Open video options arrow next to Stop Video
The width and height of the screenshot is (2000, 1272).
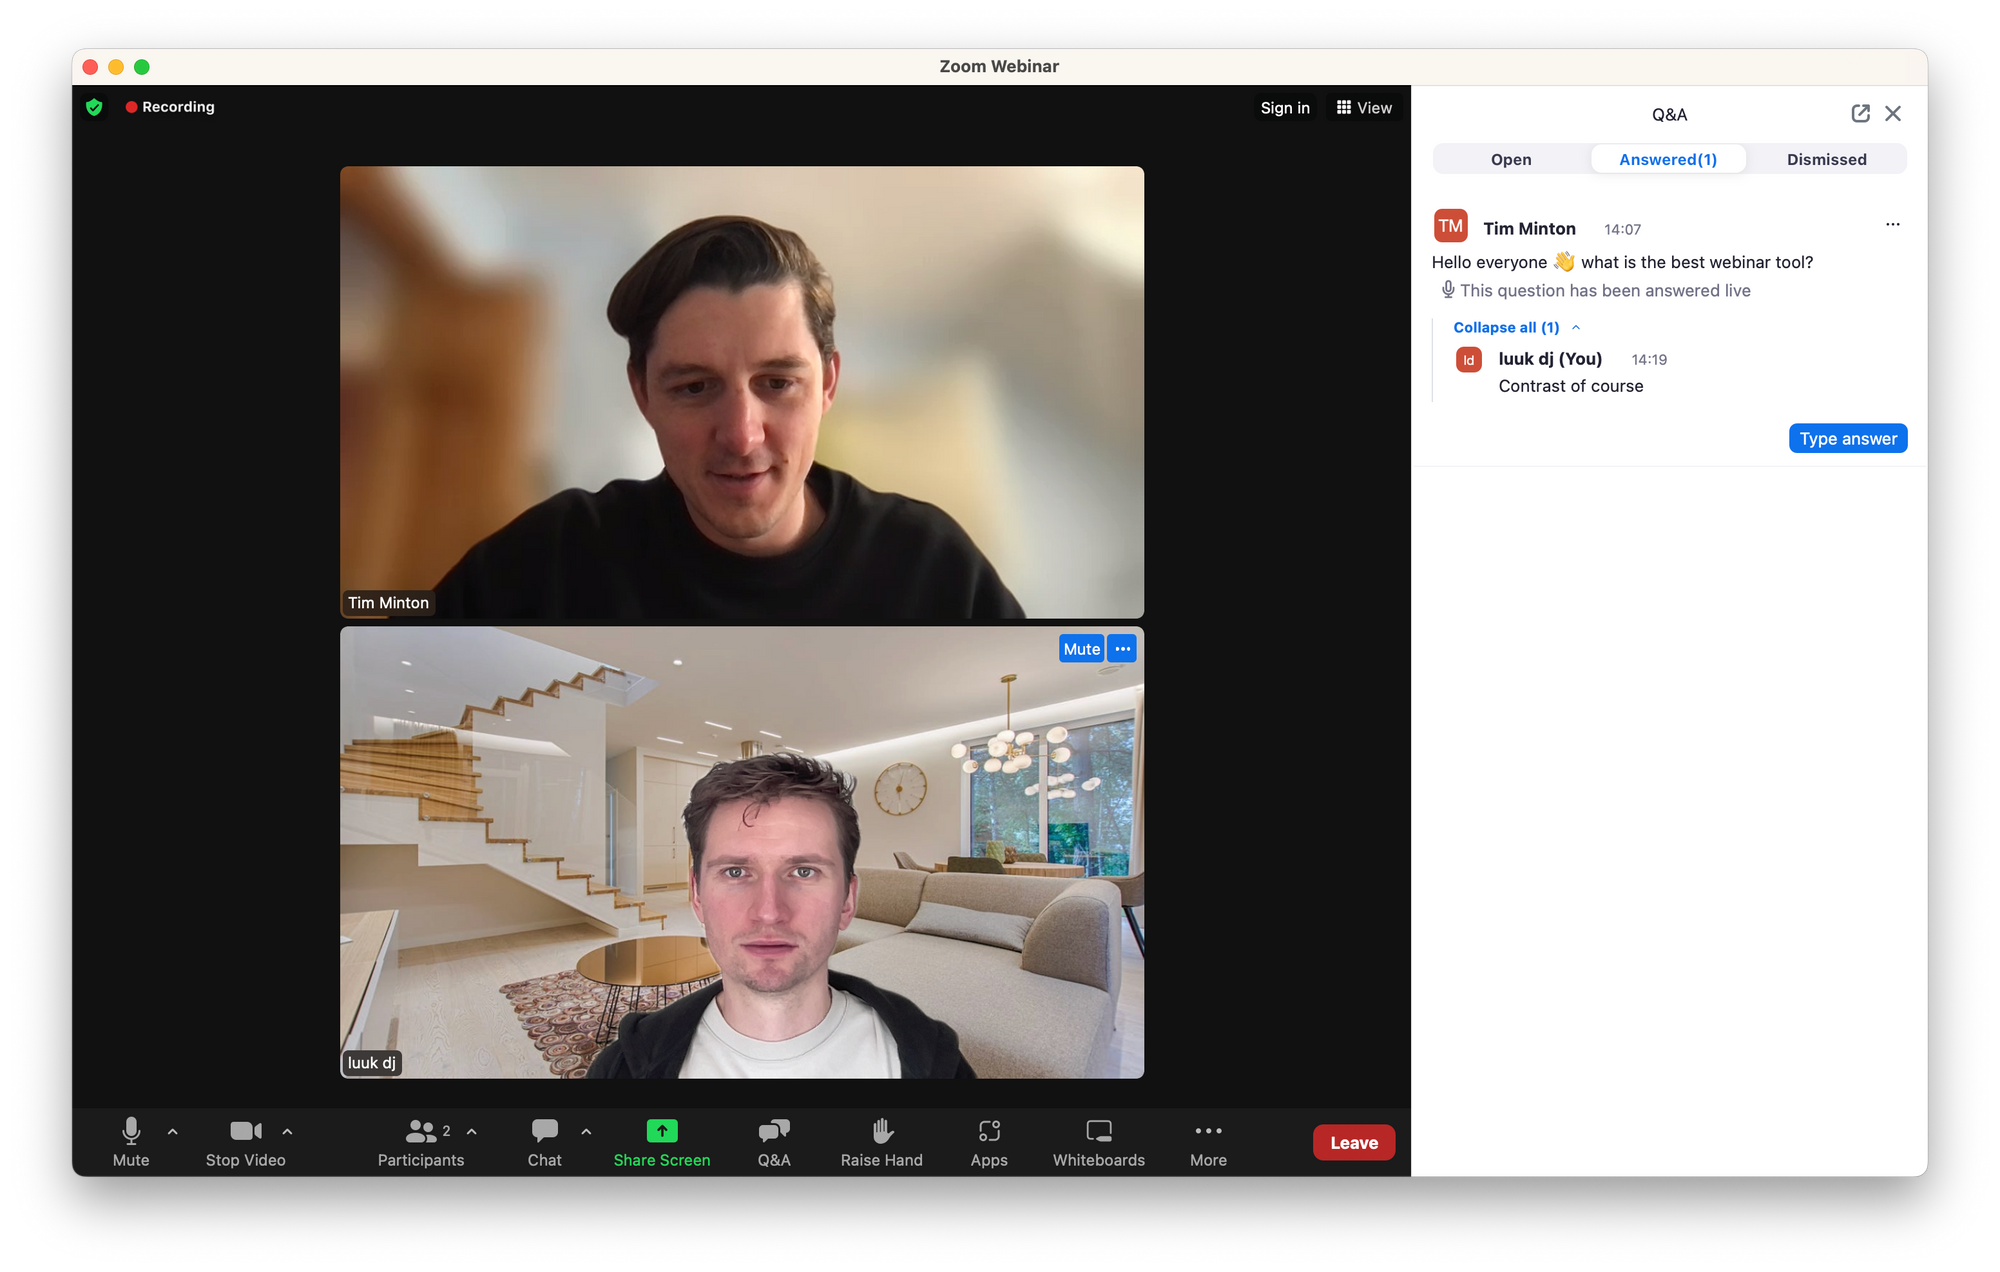pos(288,1131)
